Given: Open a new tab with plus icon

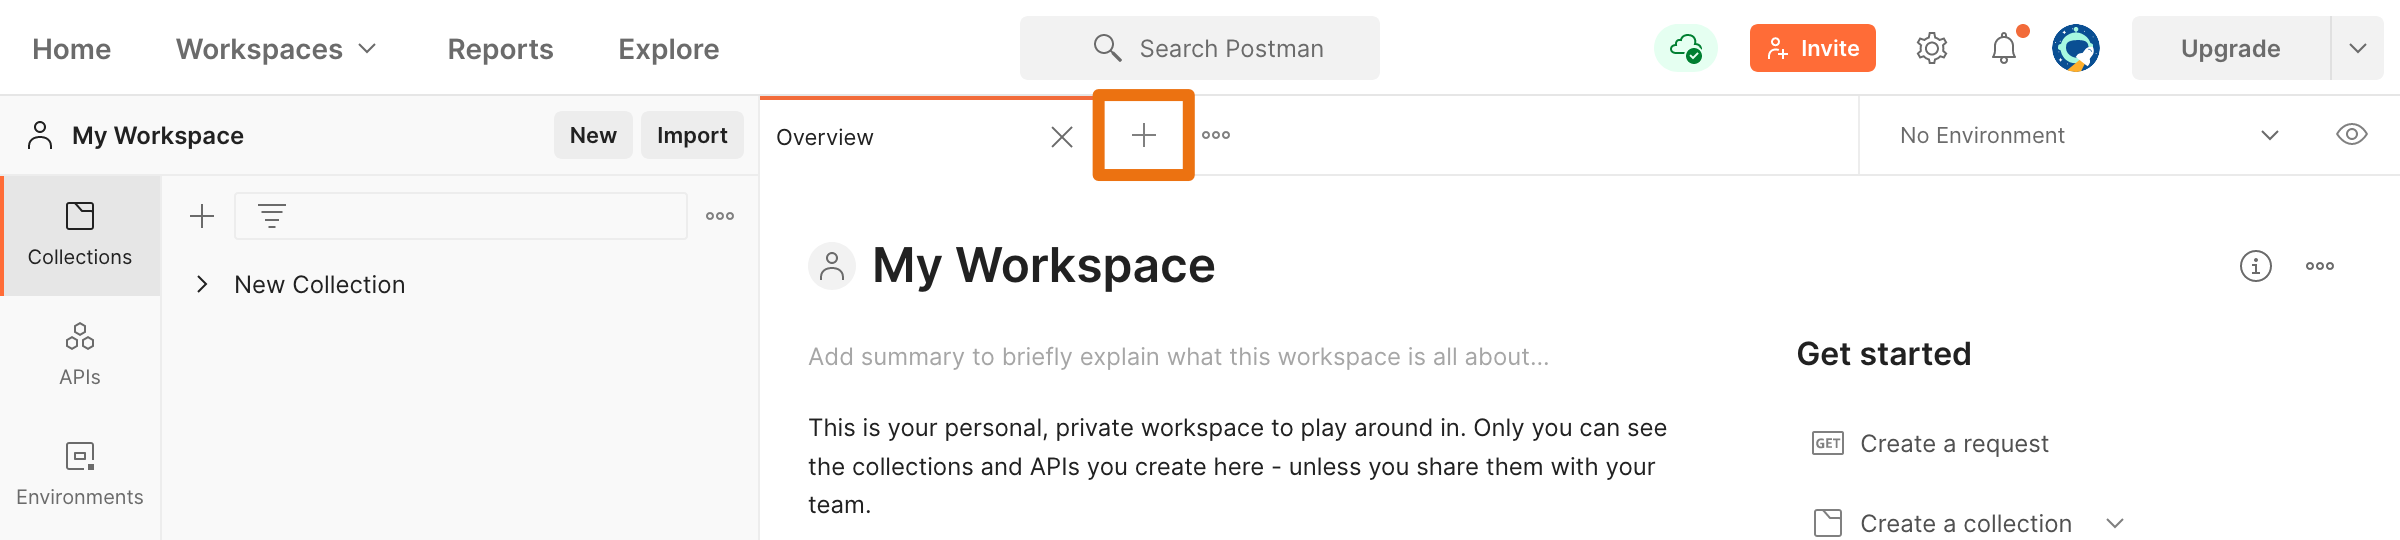Looking at the screenshot, I should point(1143,135).
